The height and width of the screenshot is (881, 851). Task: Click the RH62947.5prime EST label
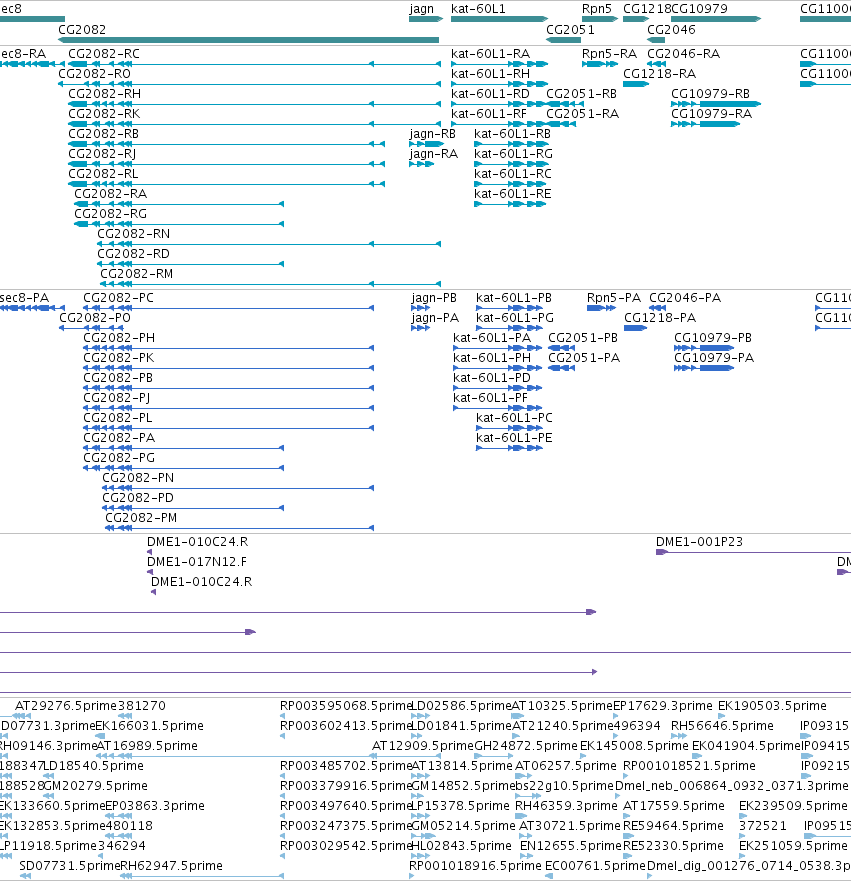(x=171, y=866)
